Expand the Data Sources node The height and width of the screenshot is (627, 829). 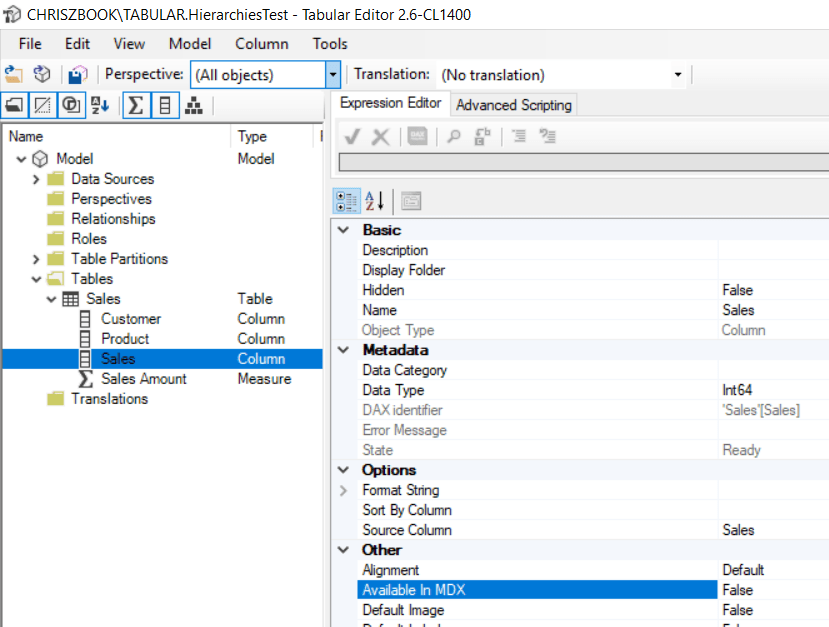click(x=36, y=179)
